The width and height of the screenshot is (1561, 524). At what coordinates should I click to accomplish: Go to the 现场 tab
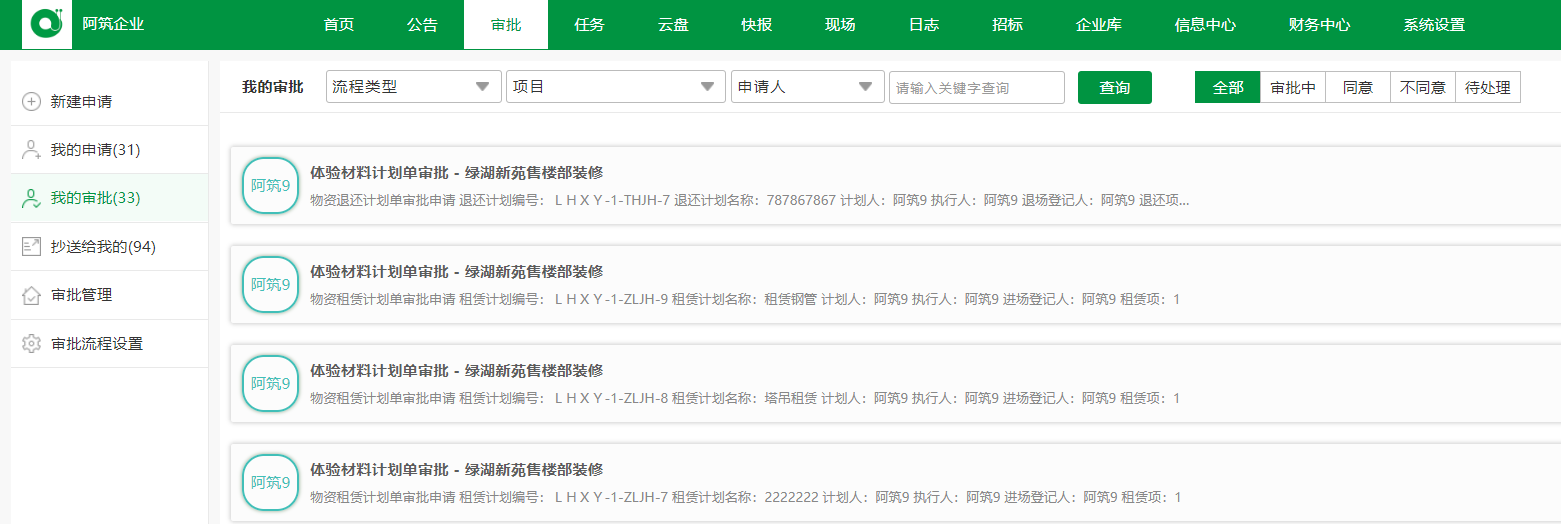coord(840,25)
